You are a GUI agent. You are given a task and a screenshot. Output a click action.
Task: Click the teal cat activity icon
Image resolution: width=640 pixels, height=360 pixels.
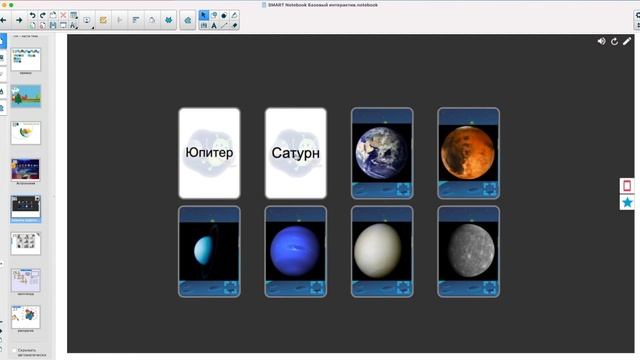coord(169,20)
